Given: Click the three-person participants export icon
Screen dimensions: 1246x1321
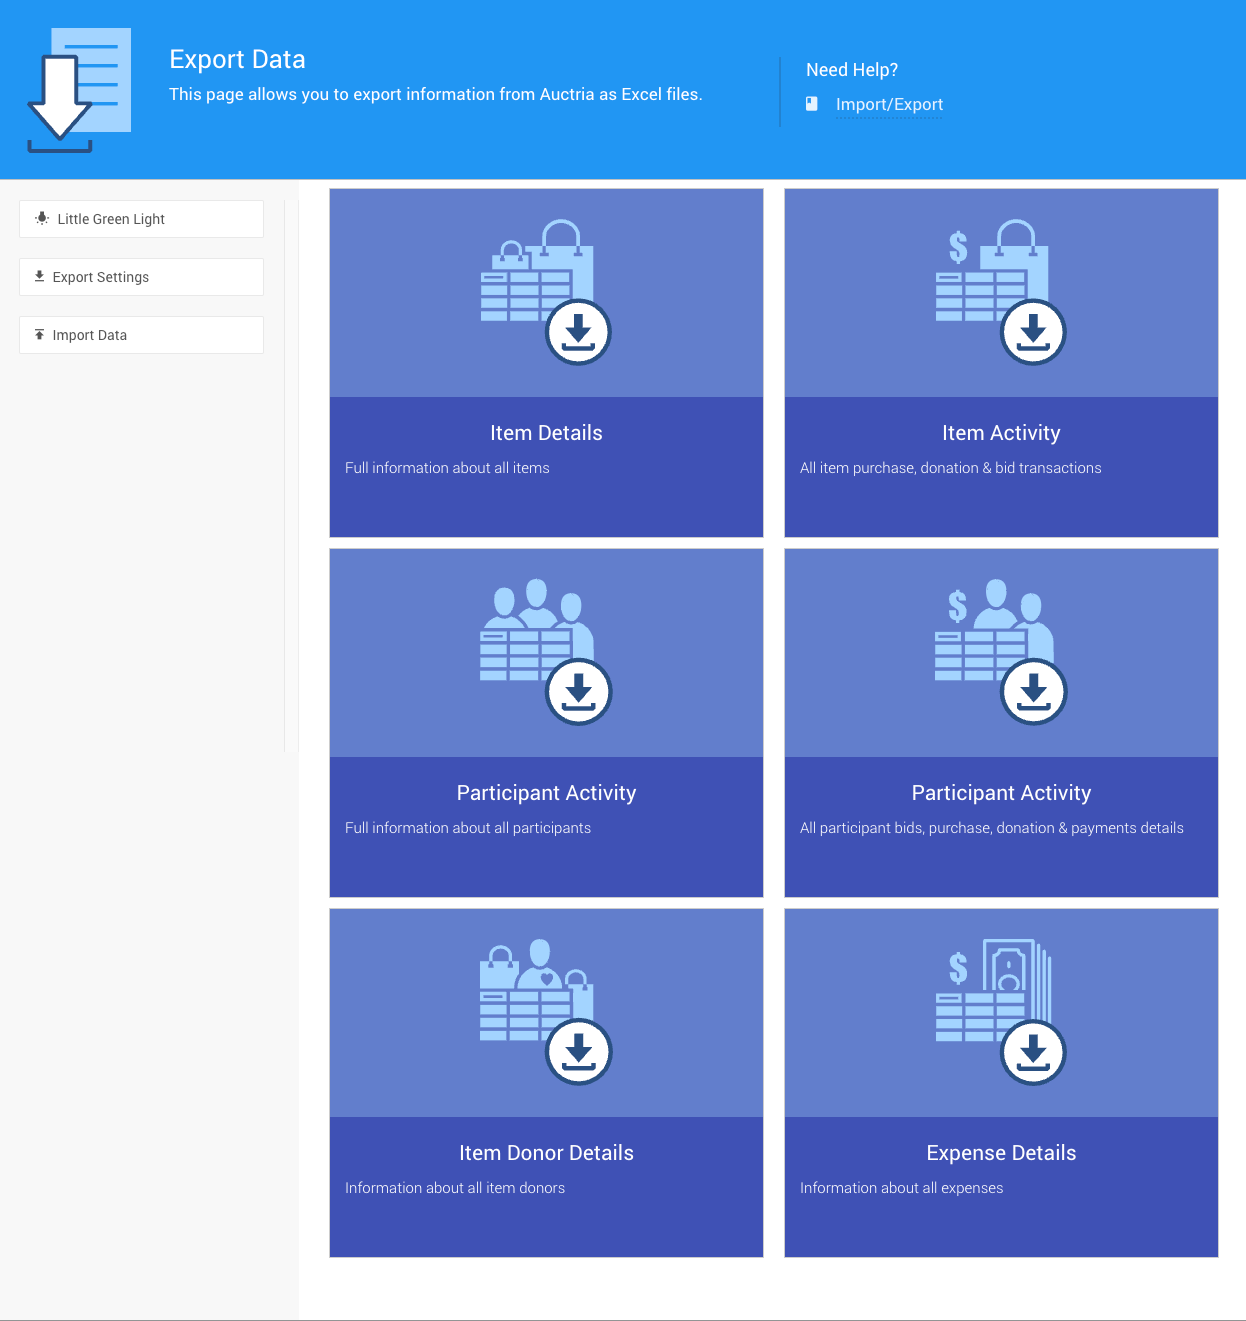Looking at the screenshot, I should point(545,651).
